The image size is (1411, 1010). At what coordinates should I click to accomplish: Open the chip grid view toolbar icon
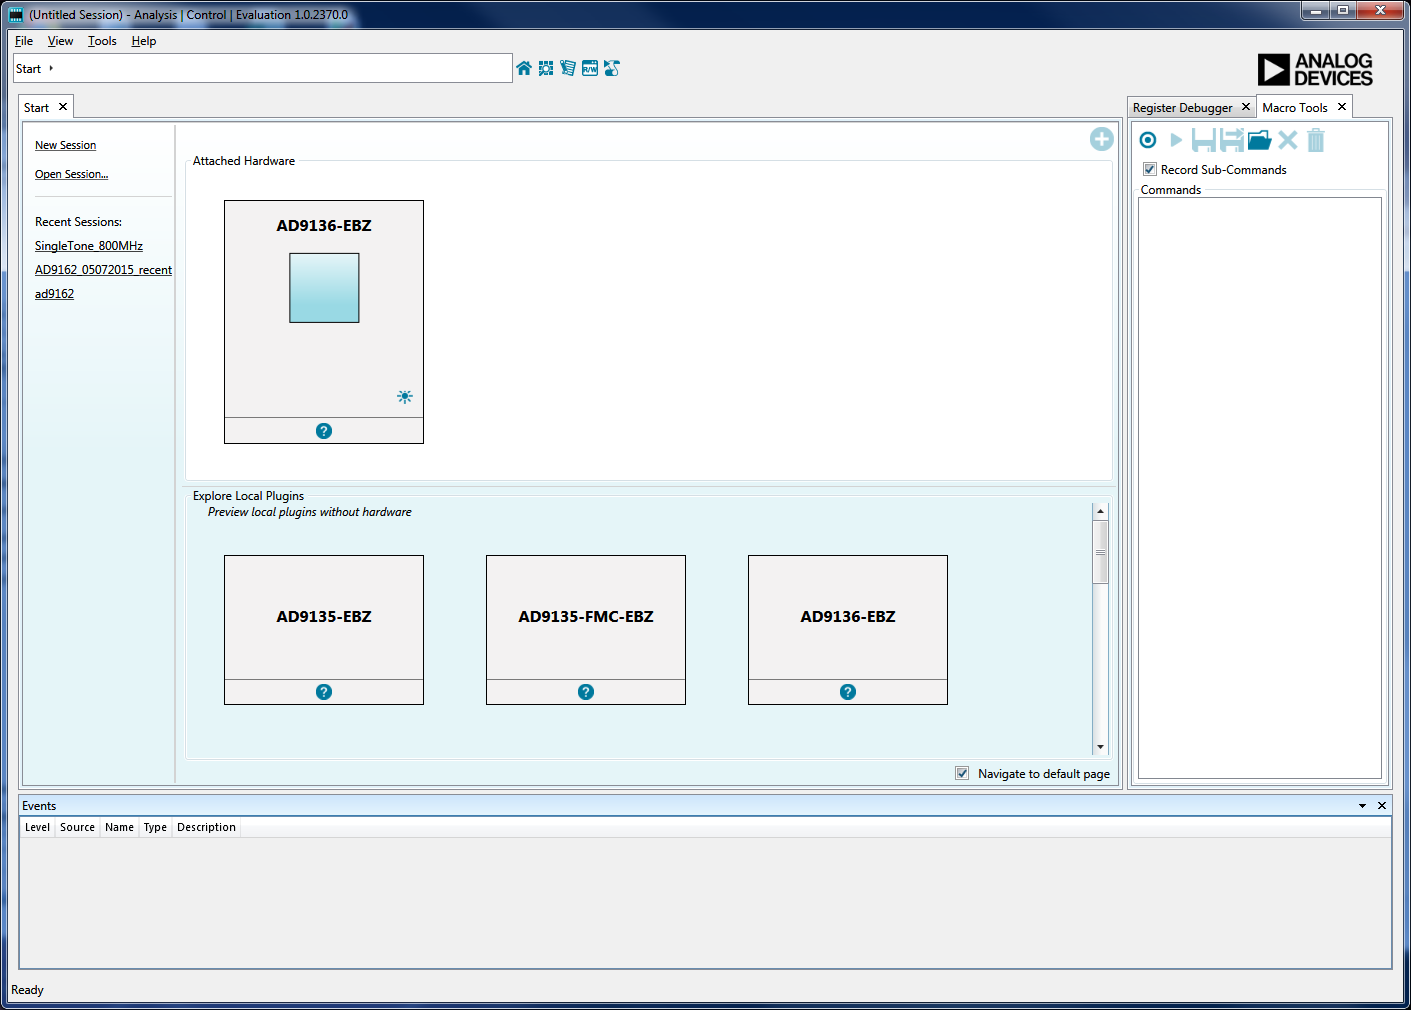tap(546, 68)
